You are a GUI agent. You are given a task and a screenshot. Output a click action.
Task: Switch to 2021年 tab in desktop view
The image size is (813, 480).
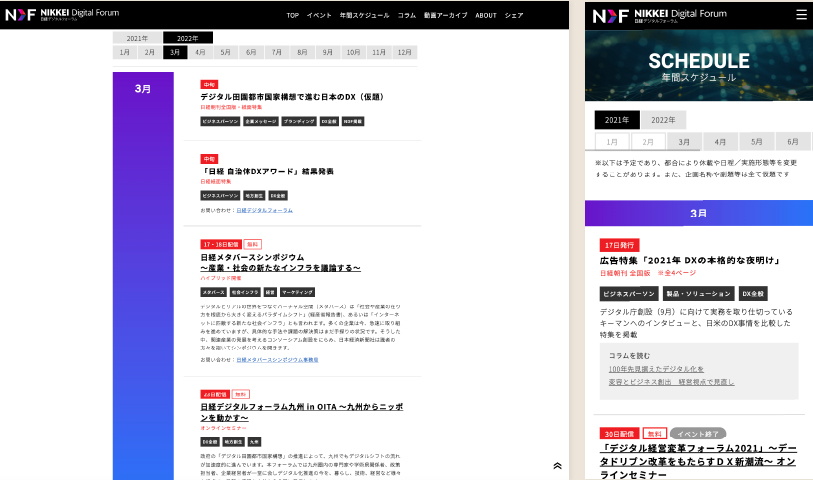[137, 38]
